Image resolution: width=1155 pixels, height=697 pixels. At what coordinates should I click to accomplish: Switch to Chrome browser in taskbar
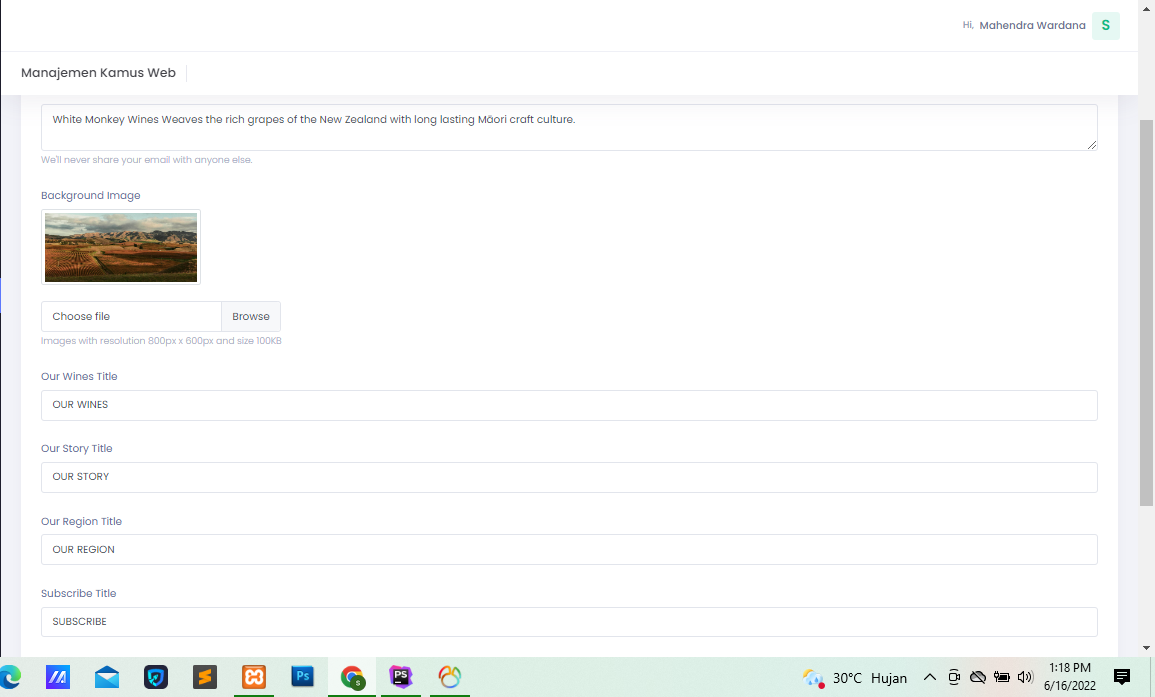point(352,677)
